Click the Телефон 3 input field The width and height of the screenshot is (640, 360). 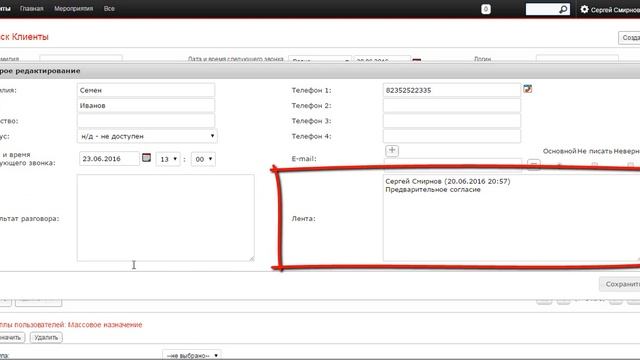[x=452, y=121]
